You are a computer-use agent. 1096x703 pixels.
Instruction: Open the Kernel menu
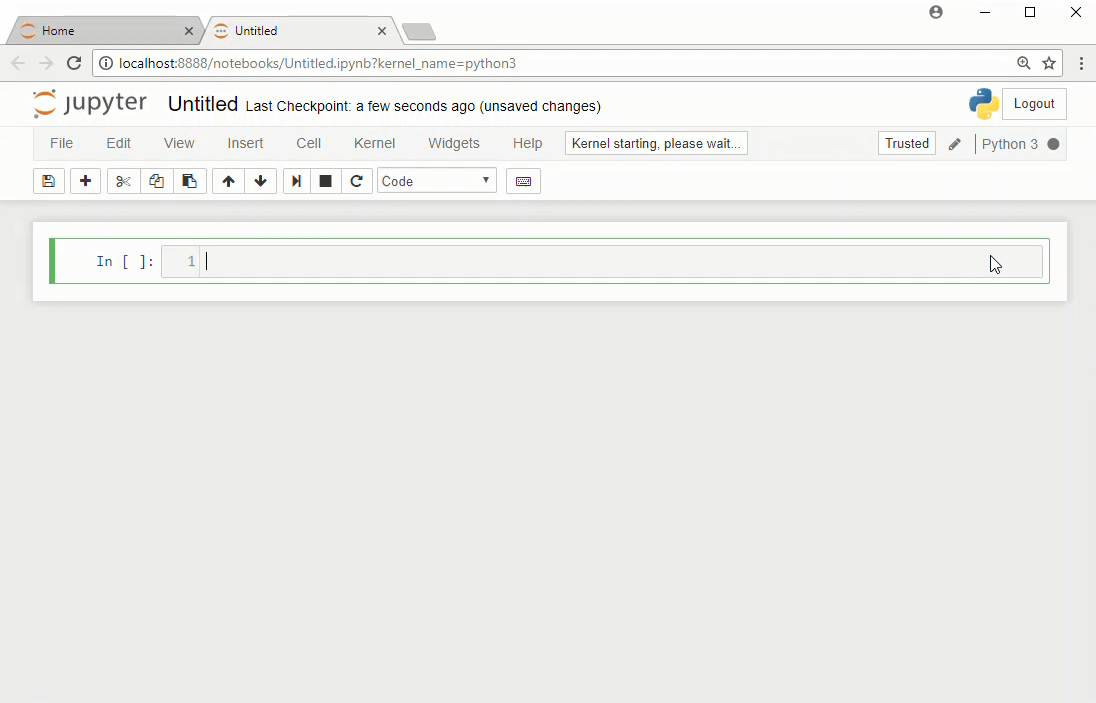[x=374, y=143]
